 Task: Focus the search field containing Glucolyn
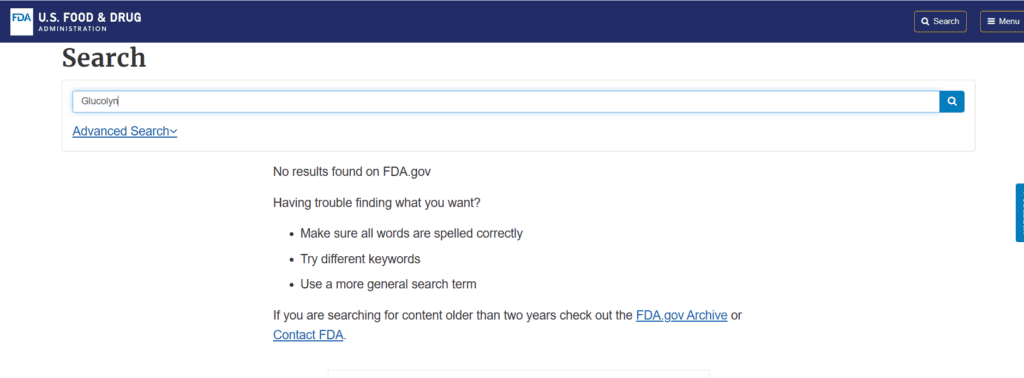(505, 101)
